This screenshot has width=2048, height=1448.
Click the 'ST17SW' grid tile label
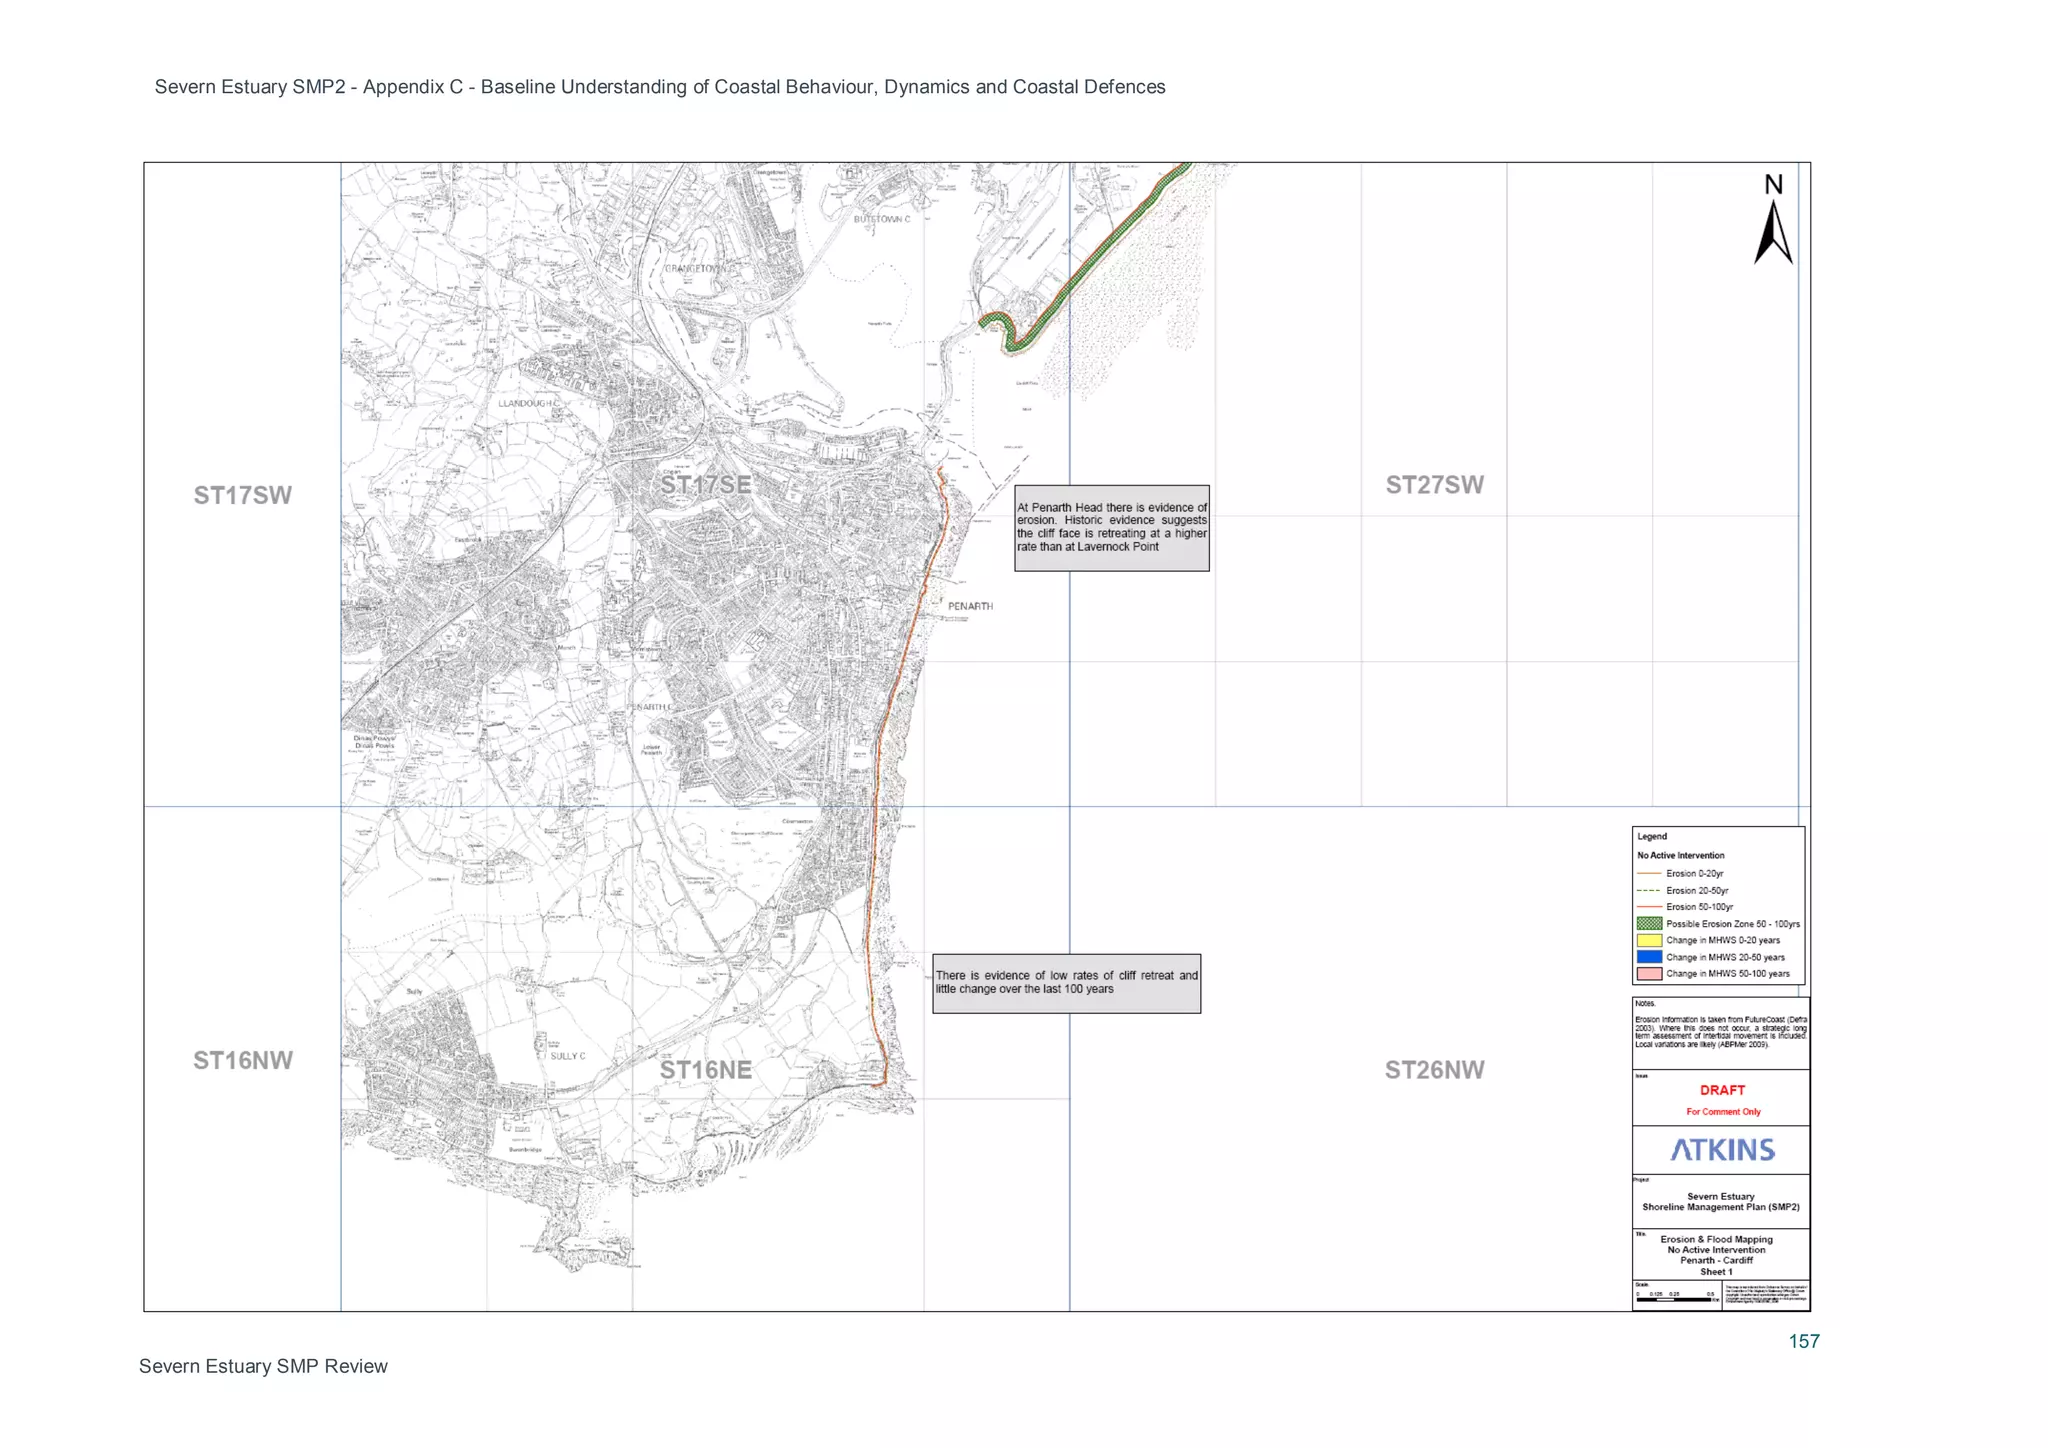pyautogui.click(x=243, y=496)
